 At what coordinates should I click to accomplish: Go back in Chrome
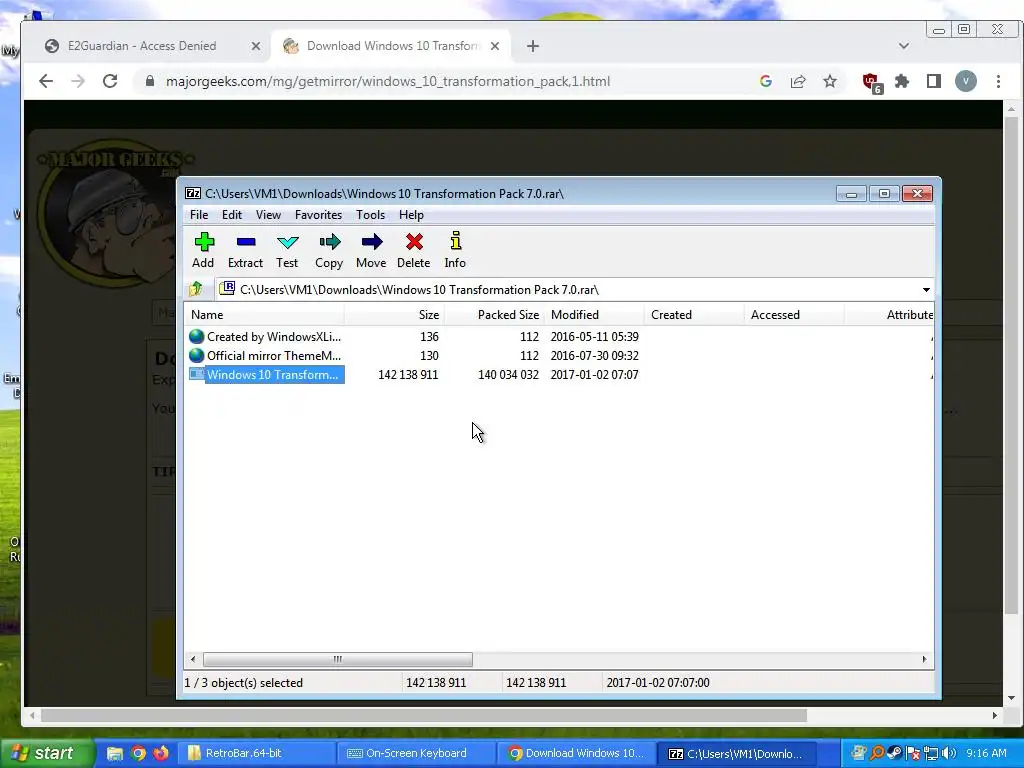coord(46,81)
